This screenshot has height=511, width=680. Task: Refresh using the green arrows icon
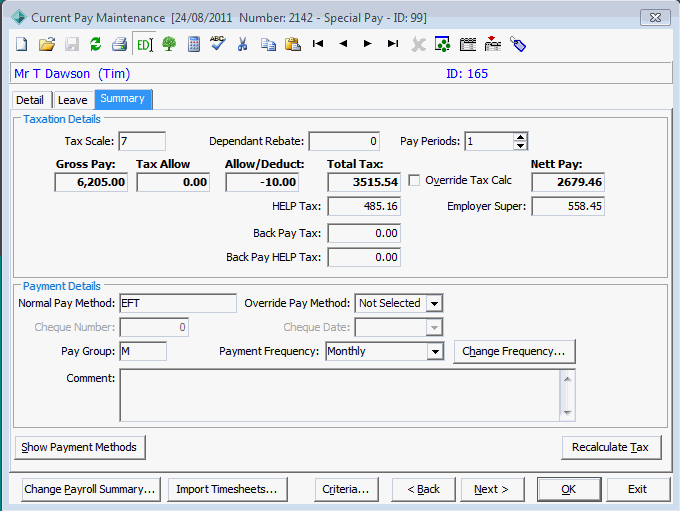click(95, 44)
